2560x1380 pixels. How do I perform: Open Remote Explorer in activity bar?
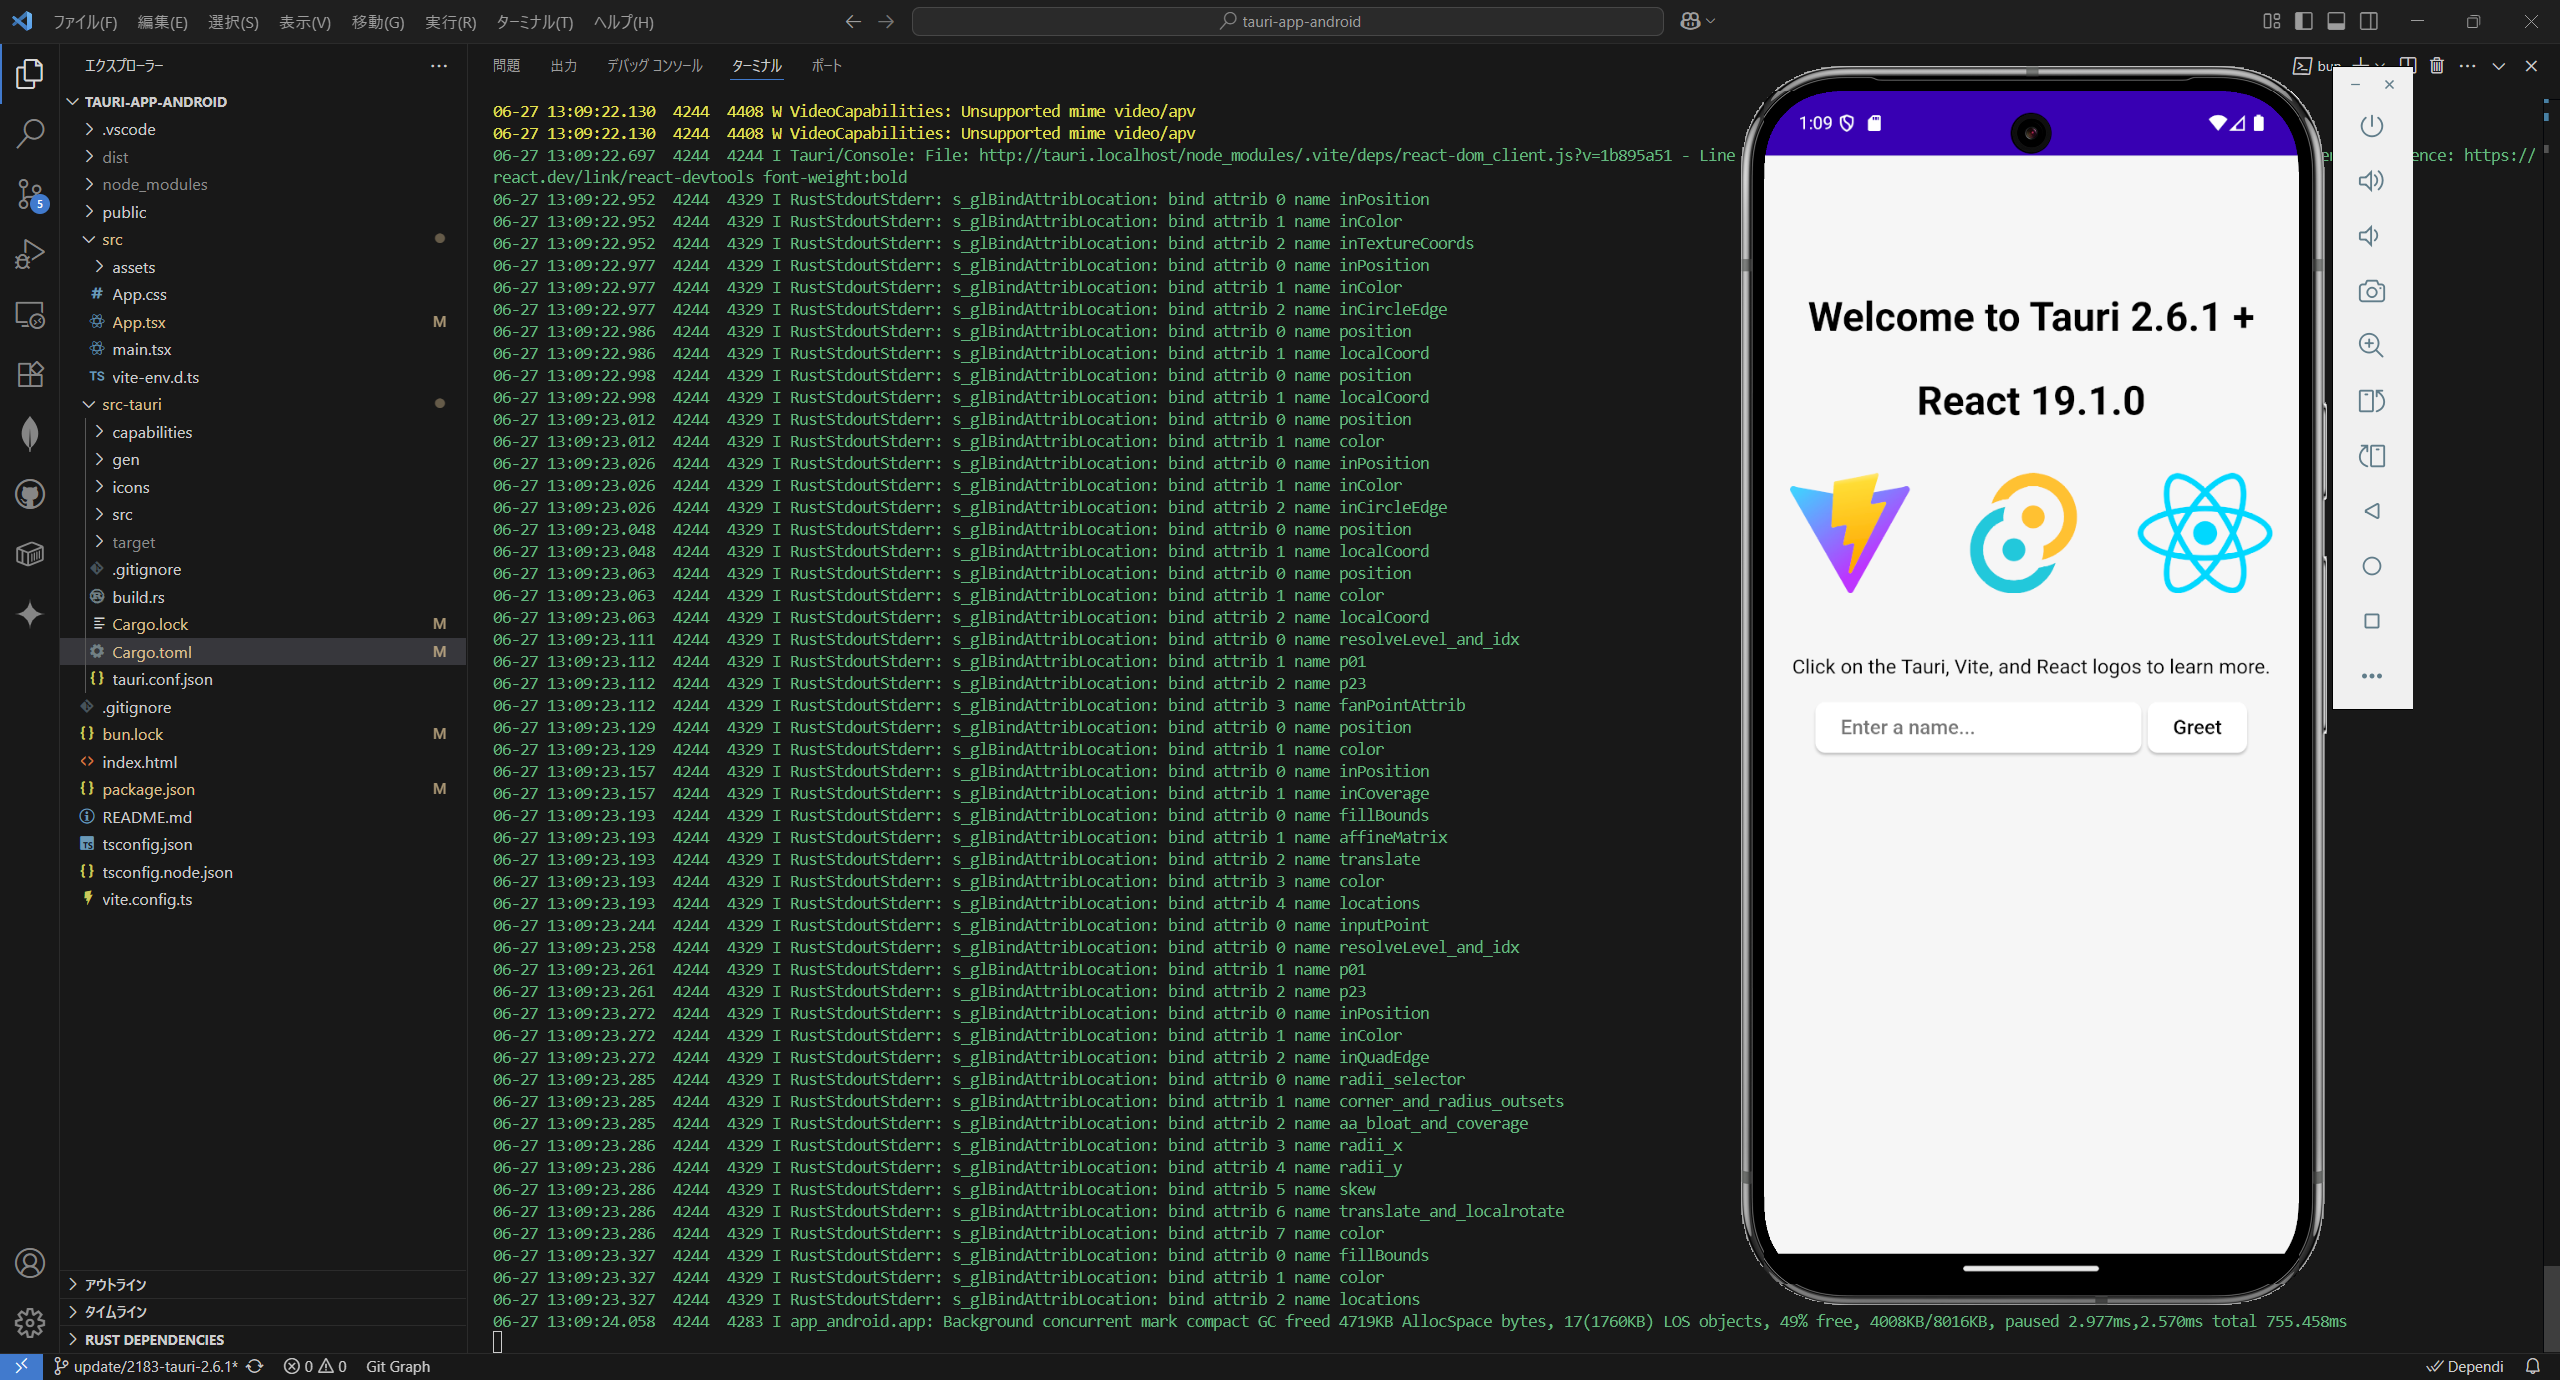click(30, 314)
